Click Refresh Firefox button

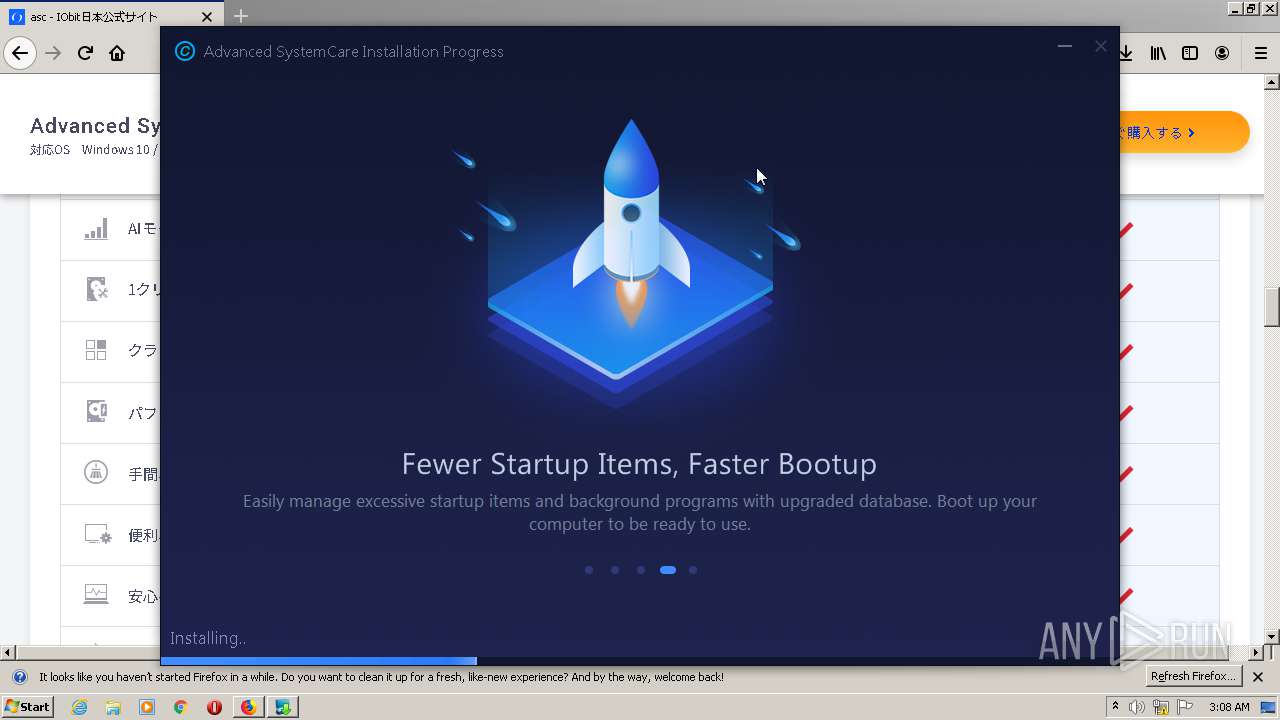(1193, 677)
